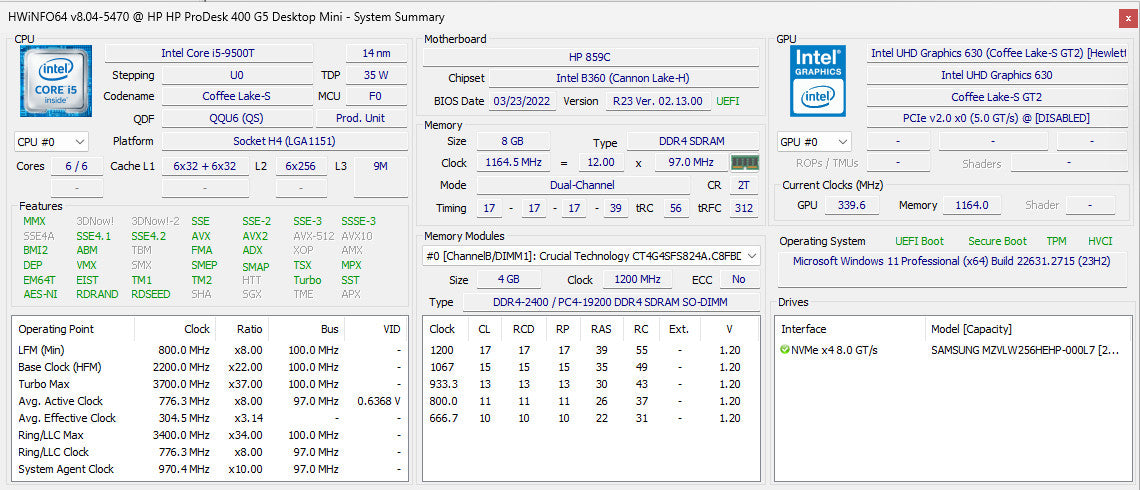Screen dimensions: 1140x490
Task: Click the GPU clock 339.6 value
Action: (x=851, y=206)
